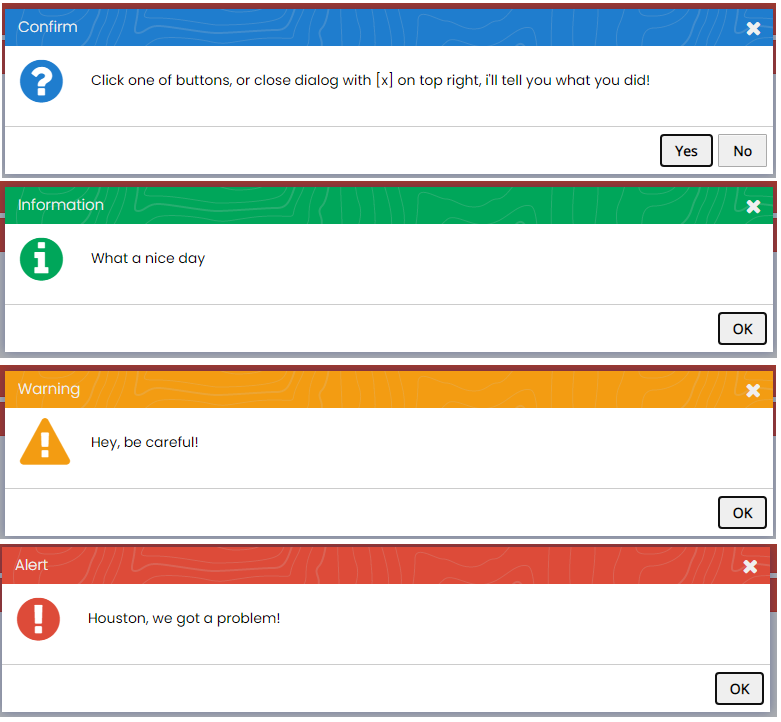781x722 pixels.
Task: Click the red Alert title bar
Action: click(386, 565)
